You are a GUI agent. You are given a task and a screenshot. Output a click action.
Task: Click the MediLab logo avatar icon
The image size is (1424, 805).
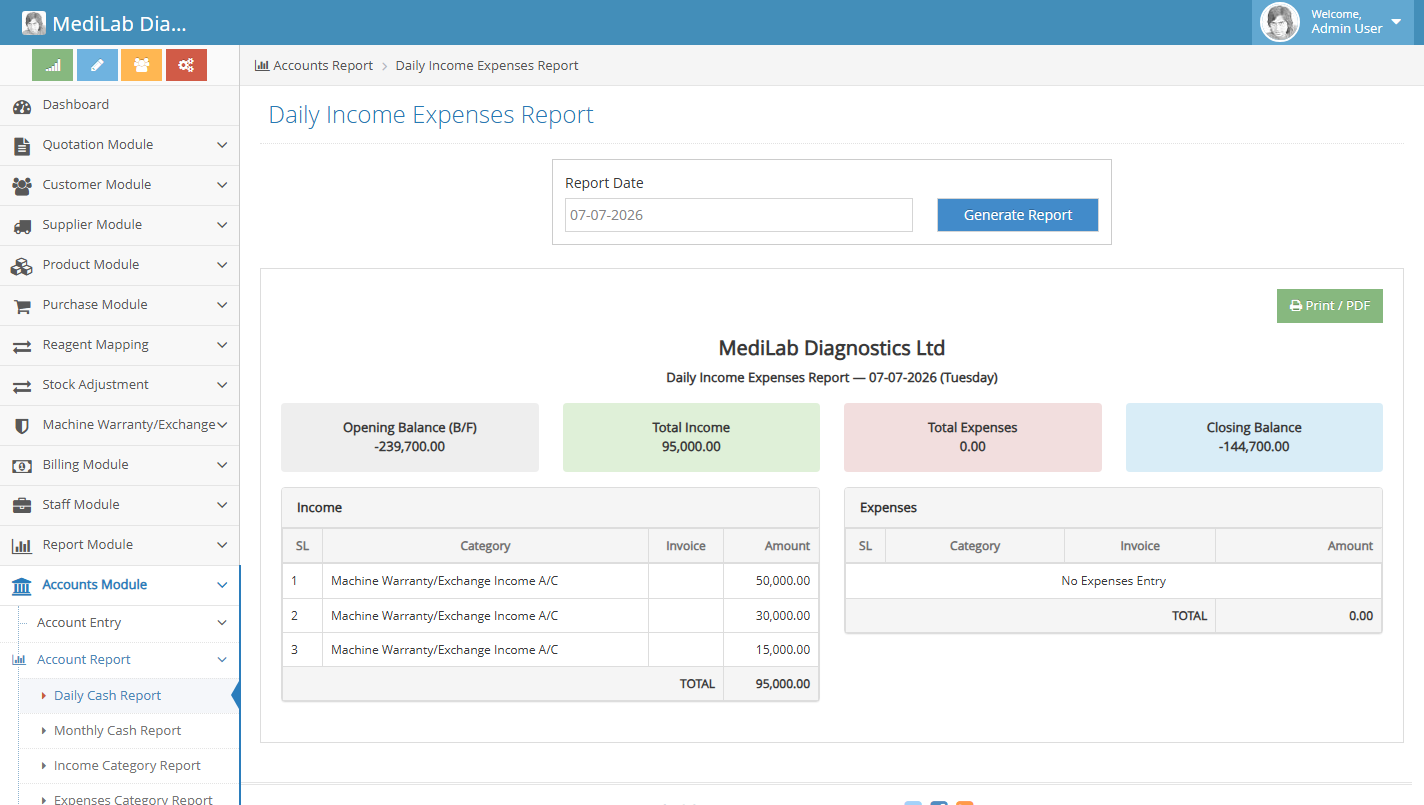pyautogui.click(x=34, y=23)
